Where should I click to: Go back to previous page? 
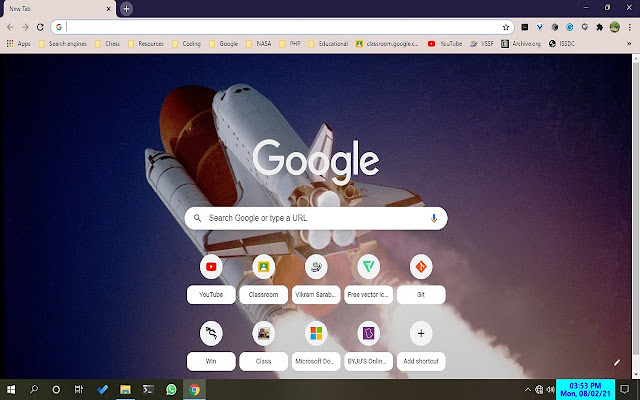(10, 27)
